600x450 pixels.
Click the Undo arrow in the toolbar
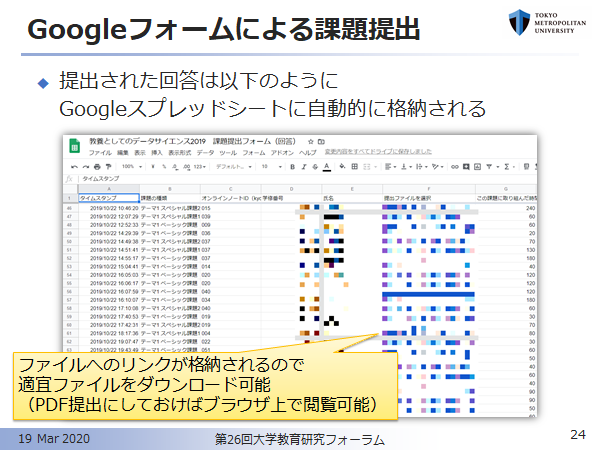[75, 167]
